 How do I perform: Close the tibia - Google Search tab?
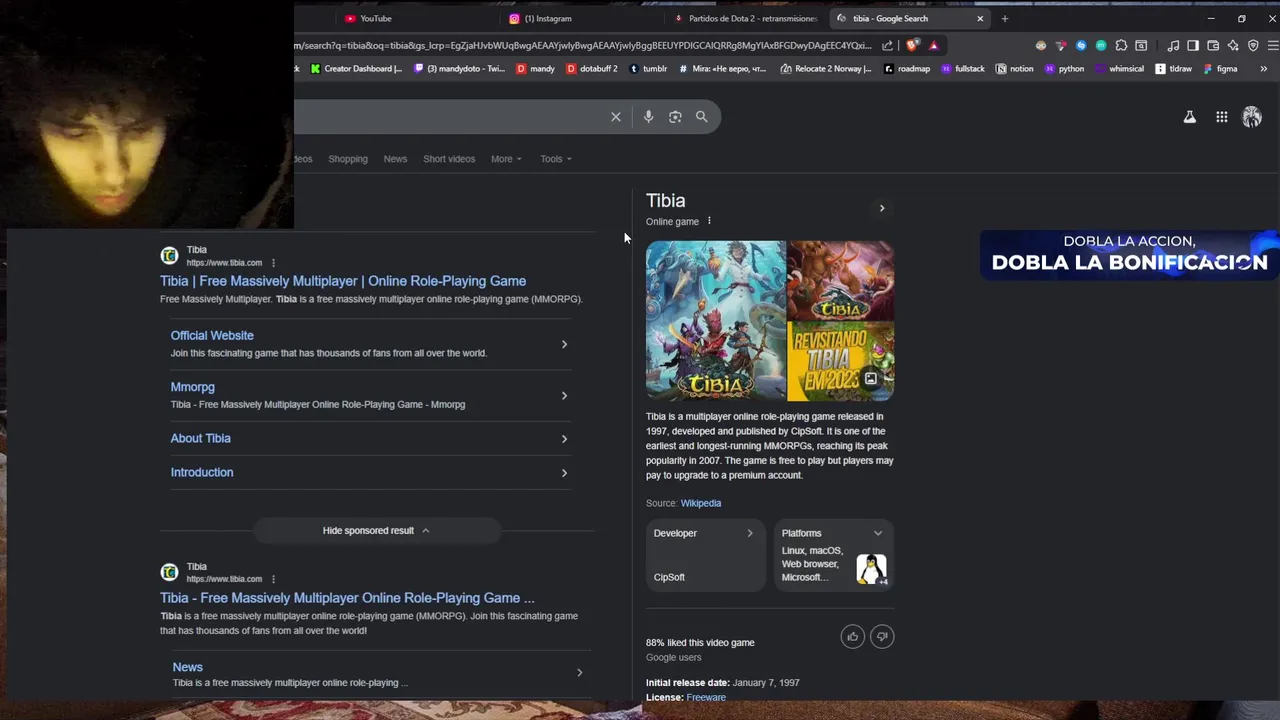980,18
